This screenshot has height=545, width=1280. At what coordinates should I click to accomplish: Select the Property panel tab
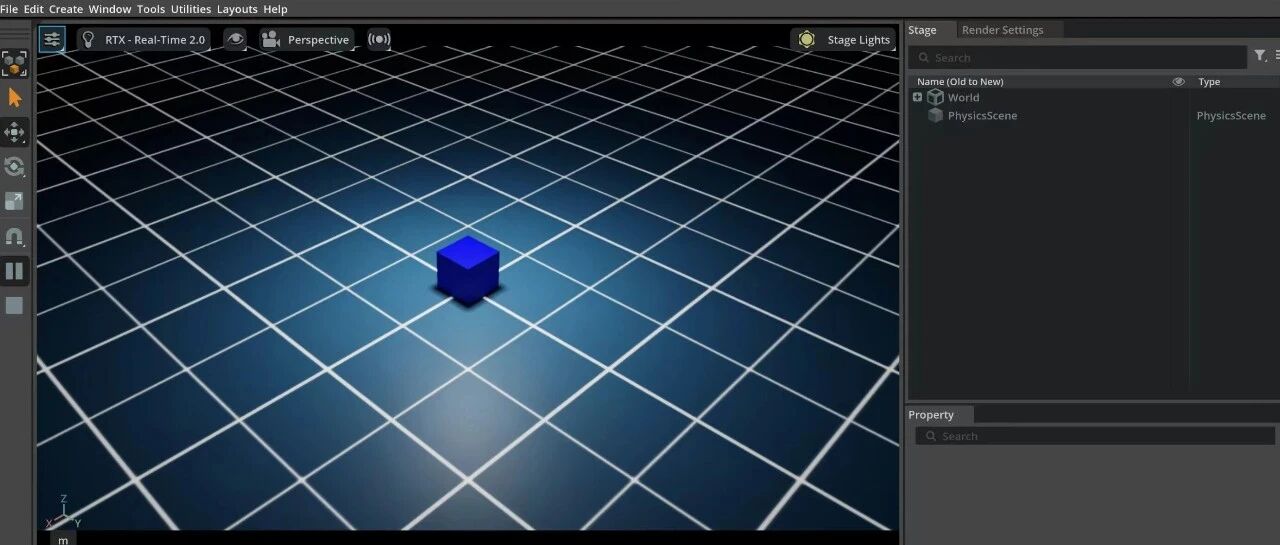[x=931, y=415]
